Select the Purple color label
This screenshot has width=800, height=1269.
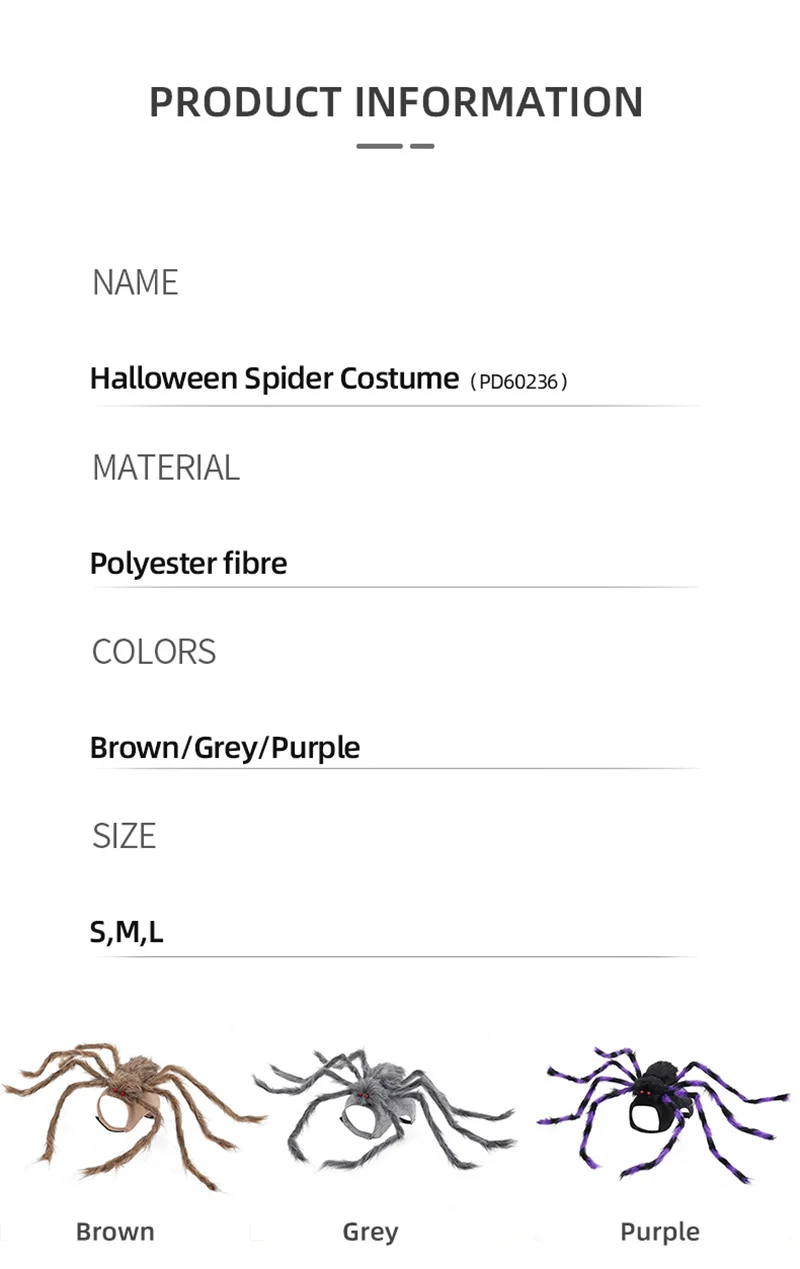(x=660, y=1232)
